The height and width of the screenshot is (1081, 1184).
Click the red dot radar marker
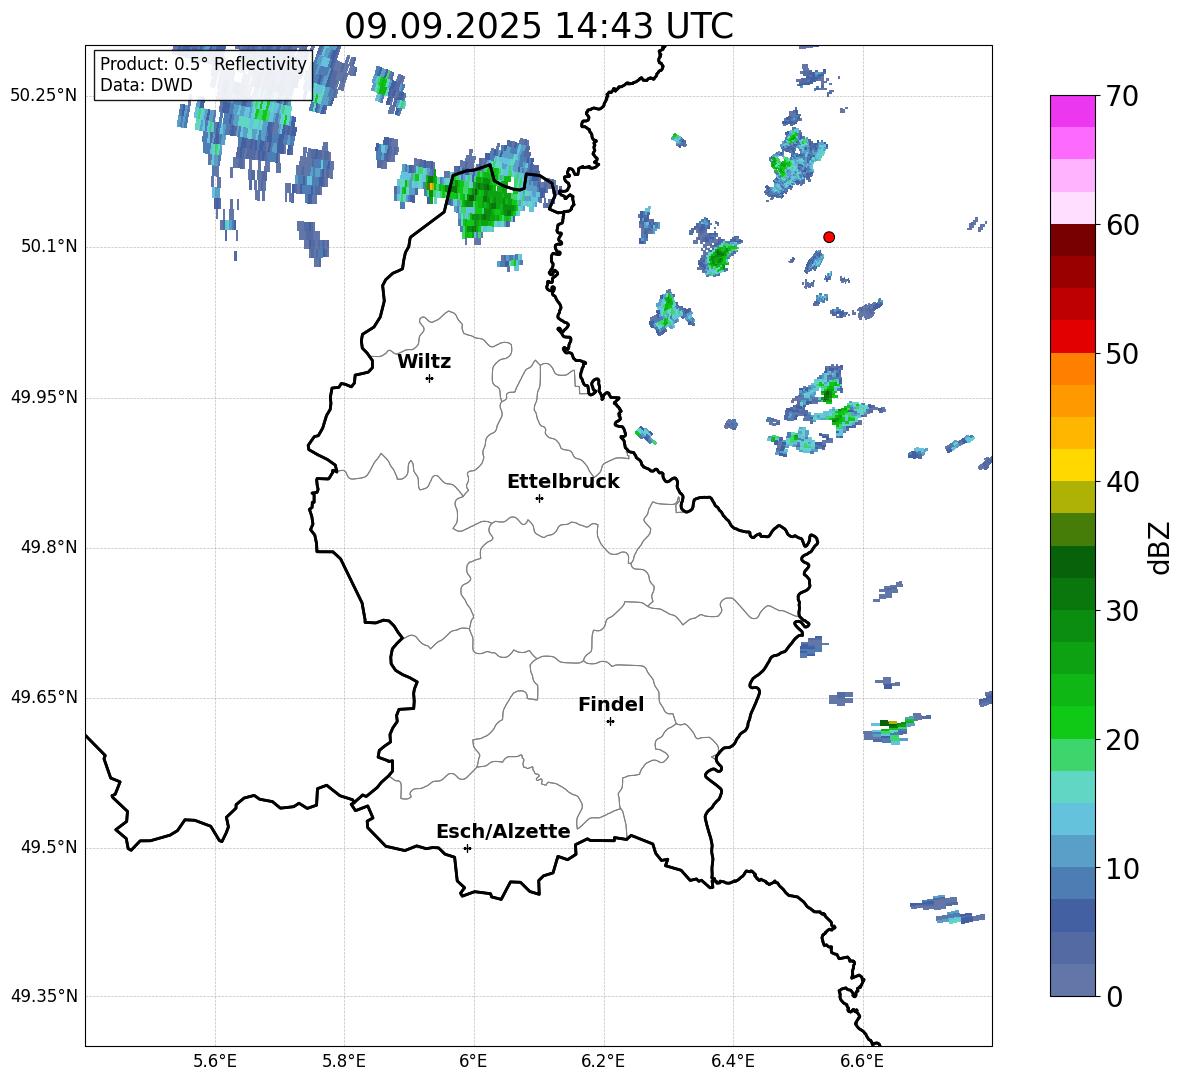829,237
